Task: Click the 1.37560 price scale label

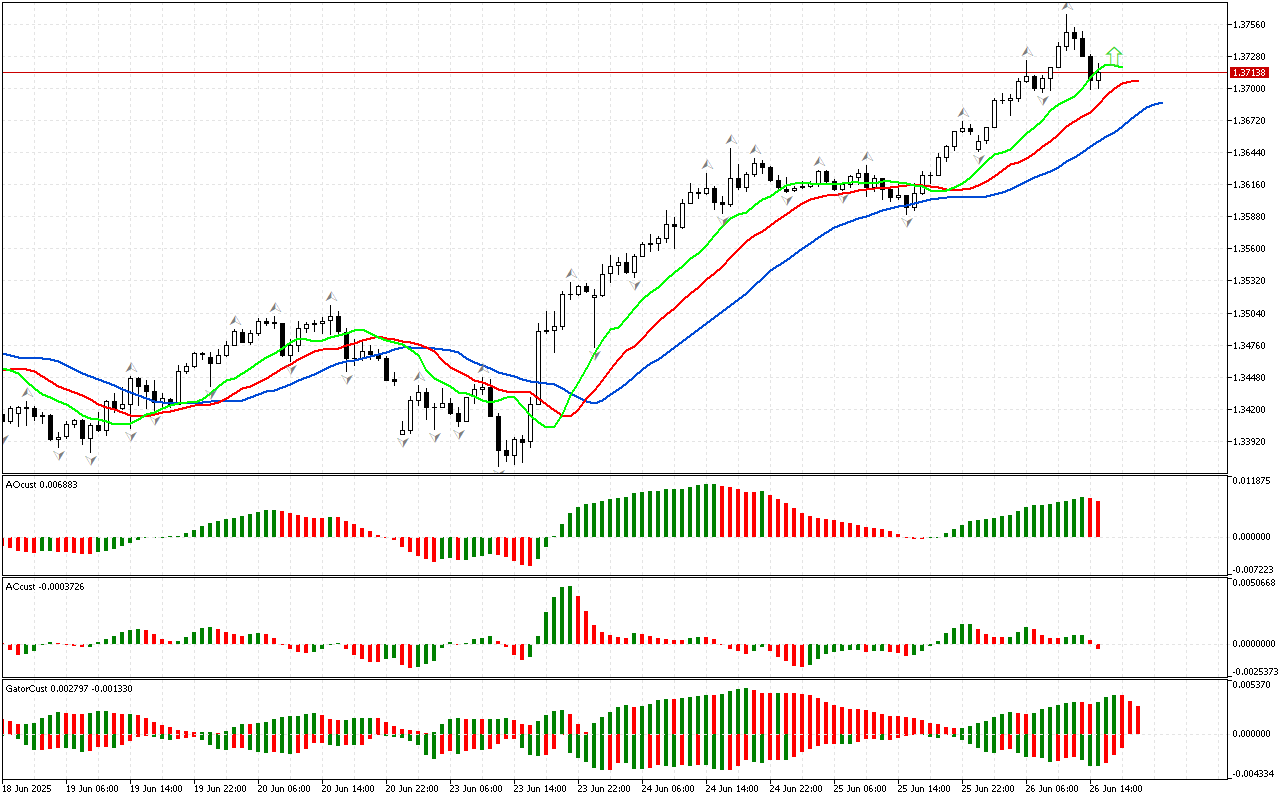Action: tap(1250, 25)
